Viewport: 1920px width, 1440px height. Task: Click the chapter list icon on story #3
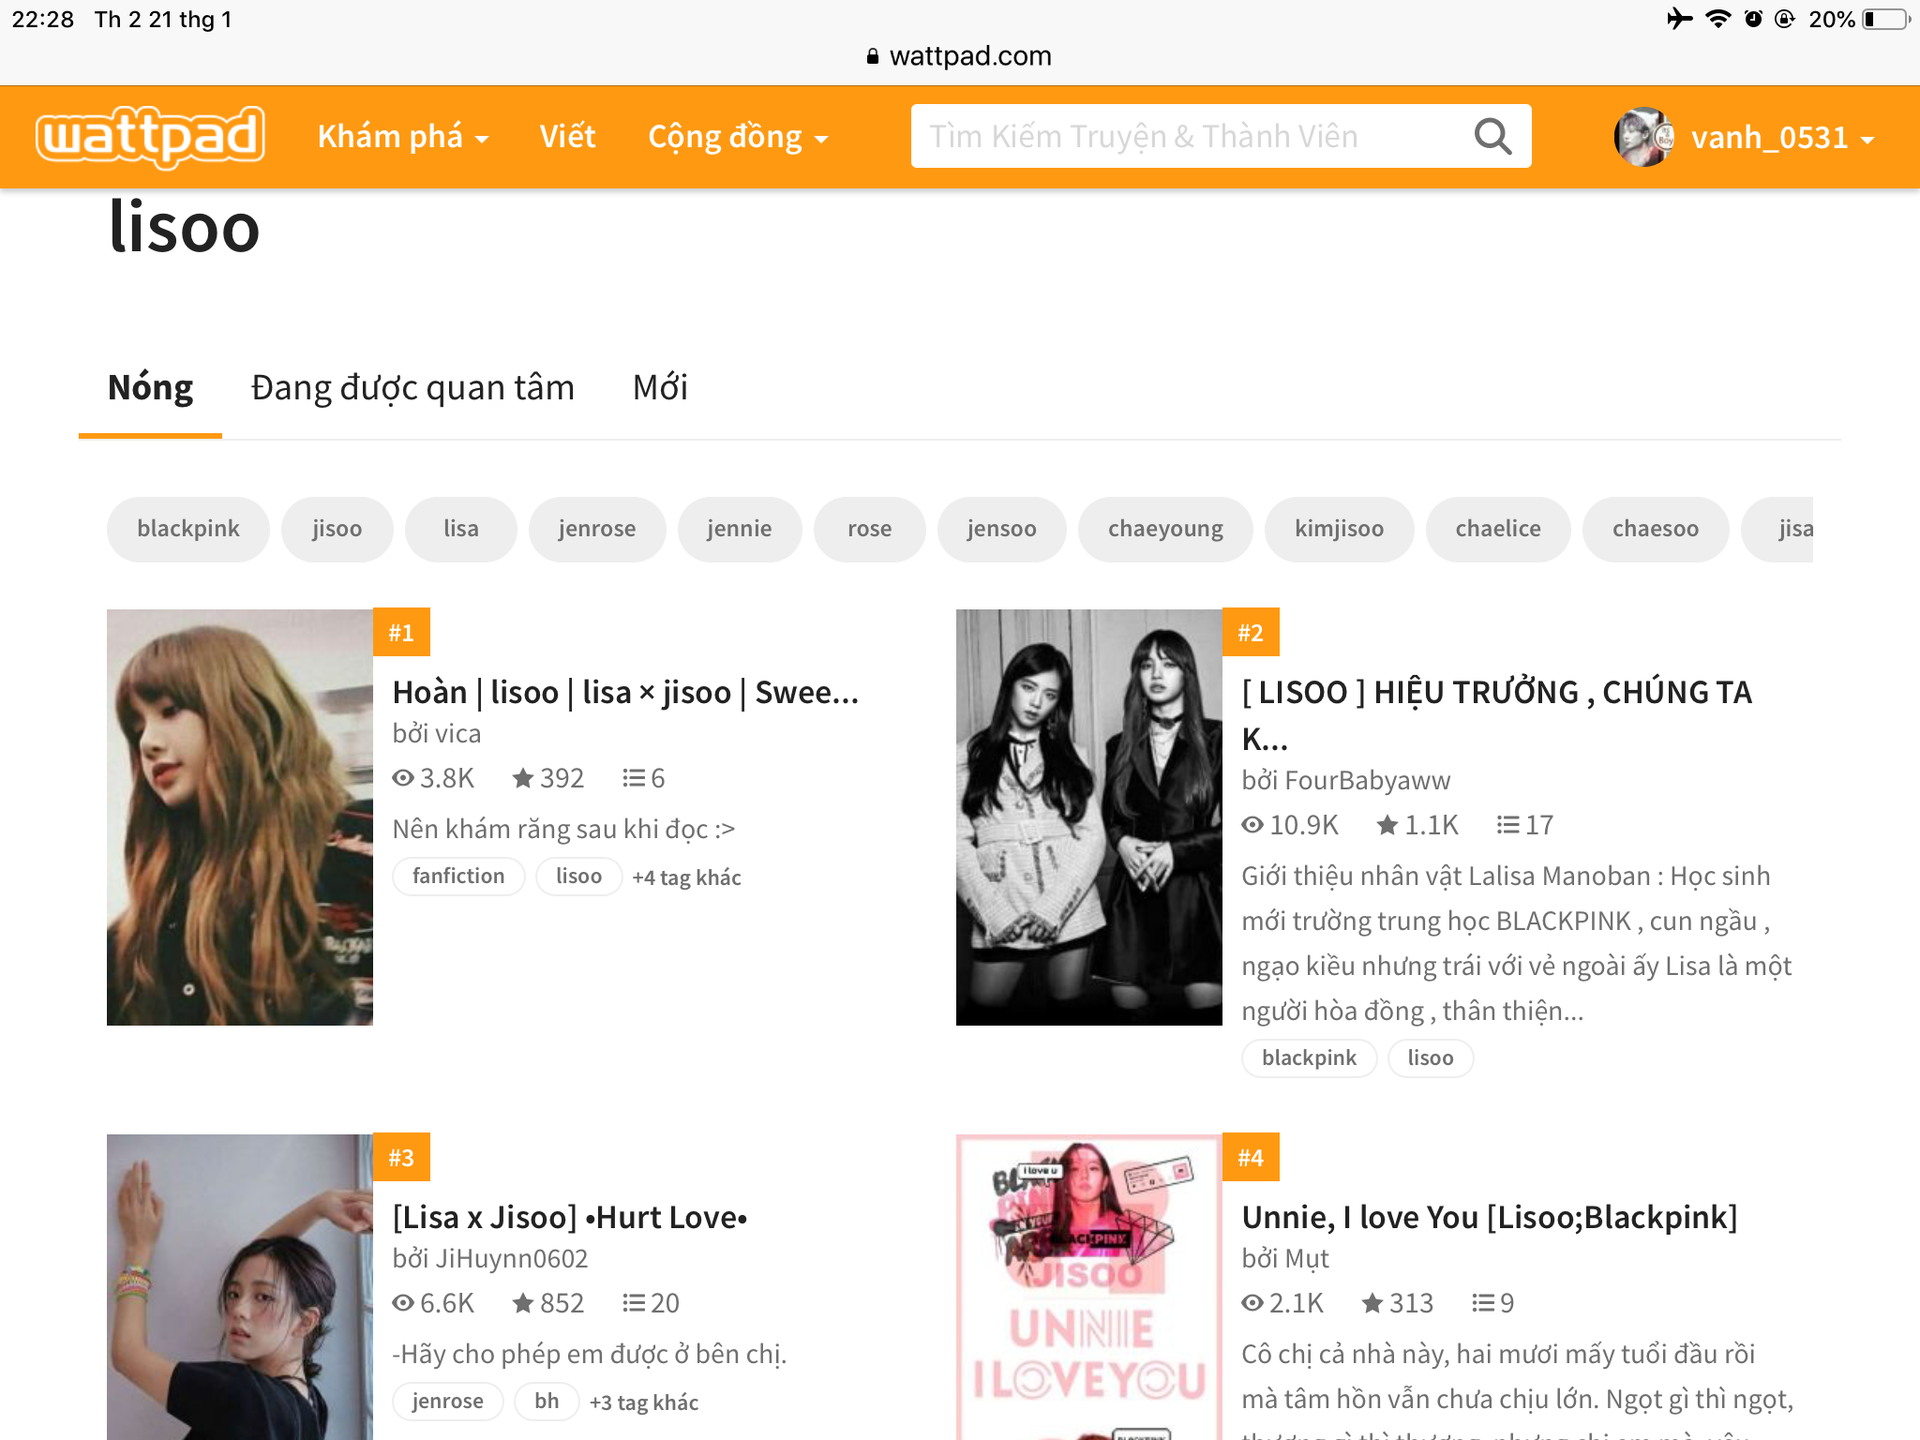(x=633, y=1303)
